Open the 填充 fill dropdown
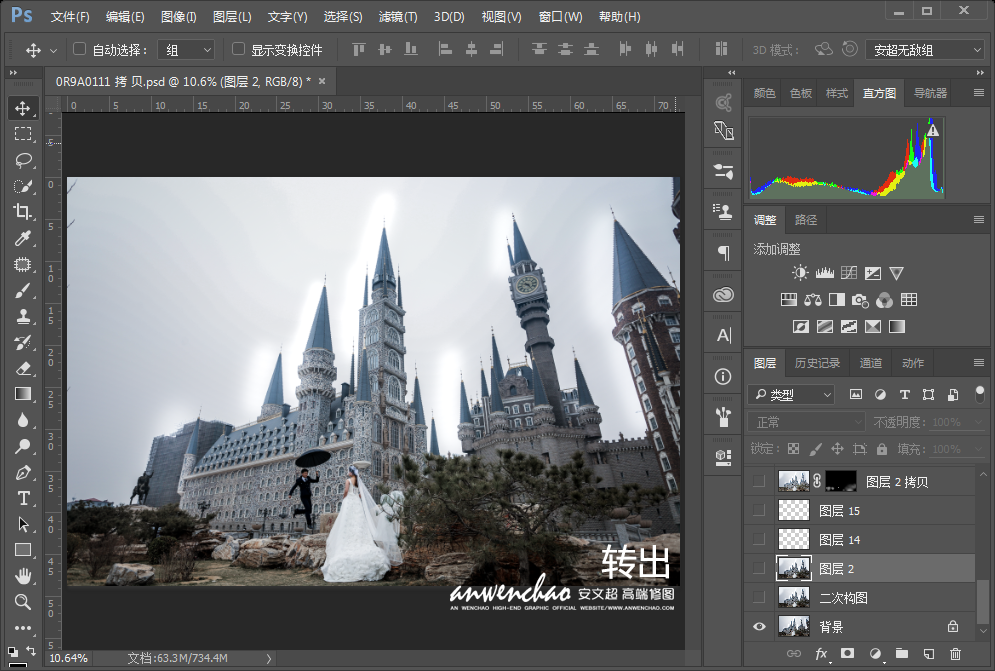Image resolution: width=995 pixels, height=671 pixels. [x=977, y=449]
